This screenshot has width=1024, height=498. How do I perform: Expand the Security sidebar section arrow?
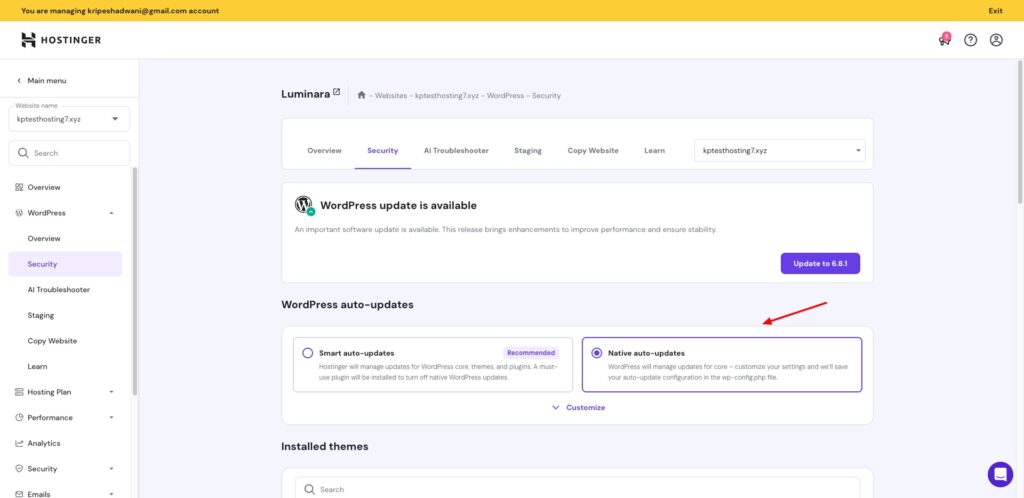[x=112, y=469]
